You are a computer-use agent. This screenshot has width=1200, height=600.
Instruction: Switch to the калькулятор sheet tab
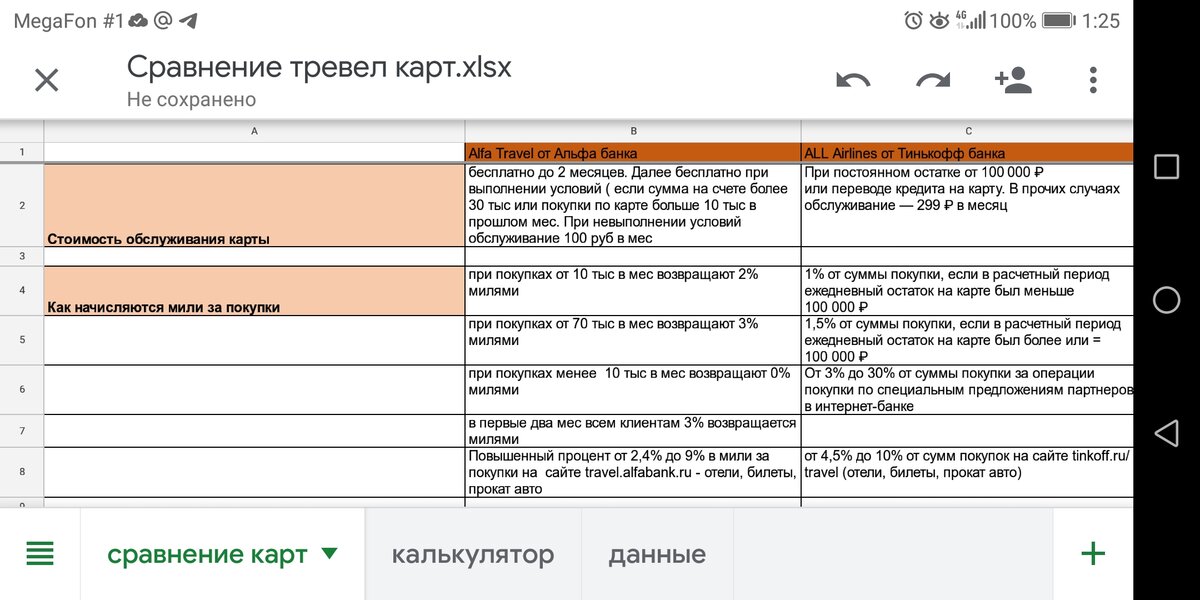(x=472, y=554)
